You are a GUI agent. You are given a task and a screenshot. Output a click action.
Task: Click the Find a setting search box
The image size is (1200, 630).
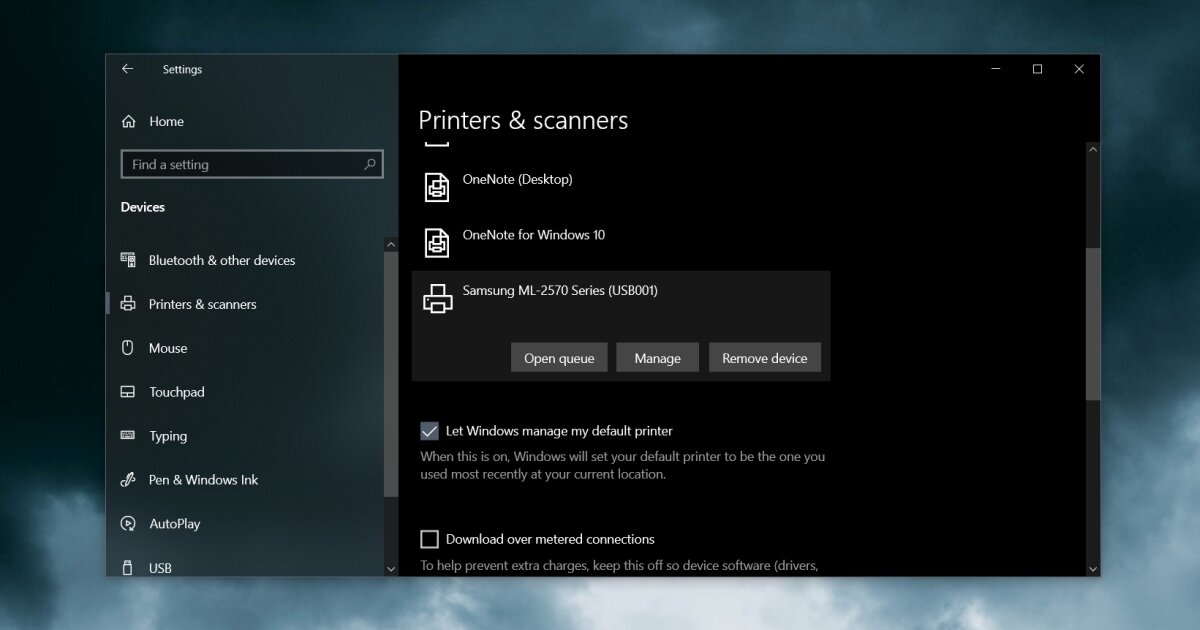(x=251, y=164)
